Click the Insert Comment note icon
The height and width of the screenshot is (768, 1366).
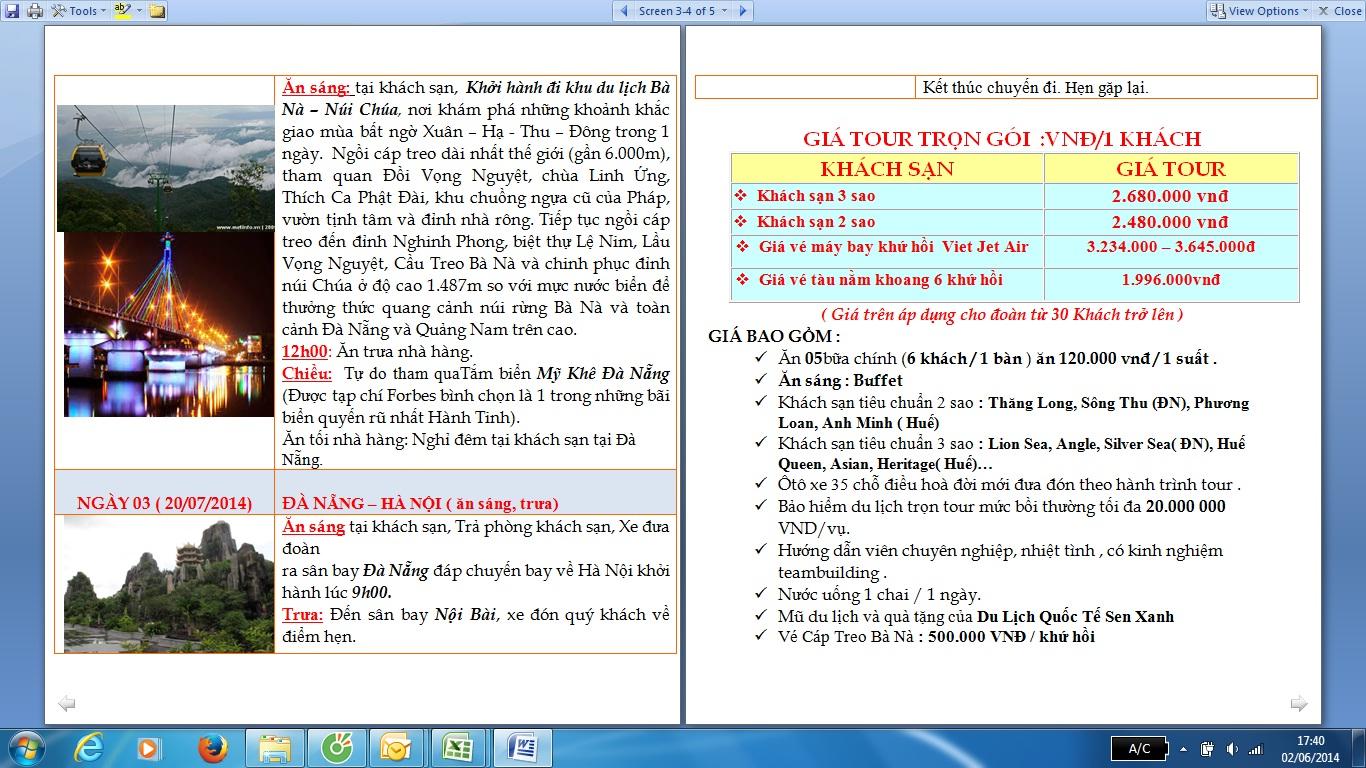coord(157,11)
